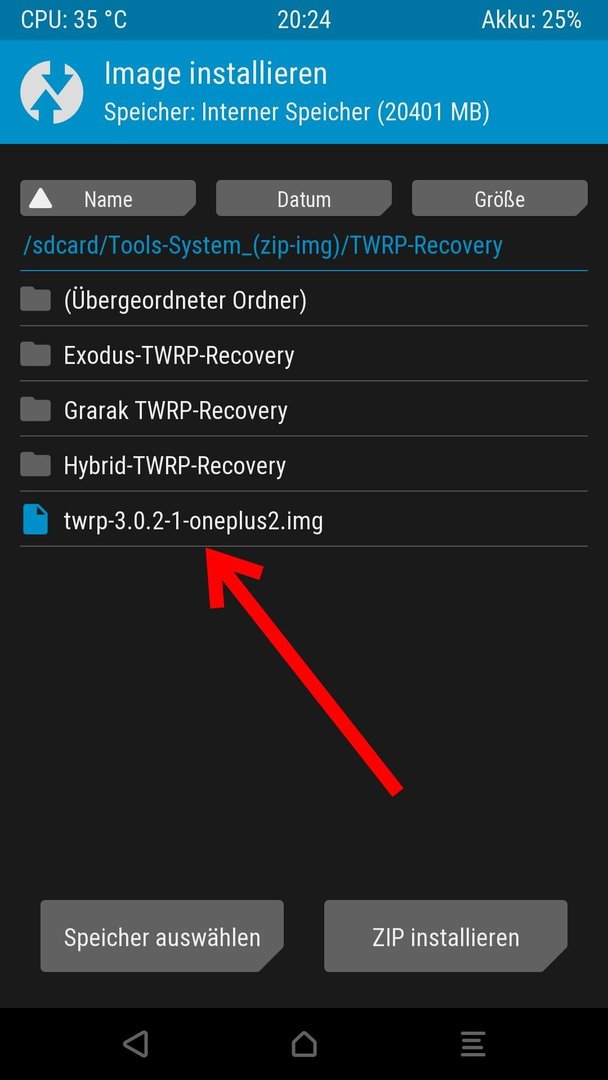Open the Hybrid-TWRP-Recovery folder
Viewport: 608px width, 1080px height.
click(x=304, y=465)
